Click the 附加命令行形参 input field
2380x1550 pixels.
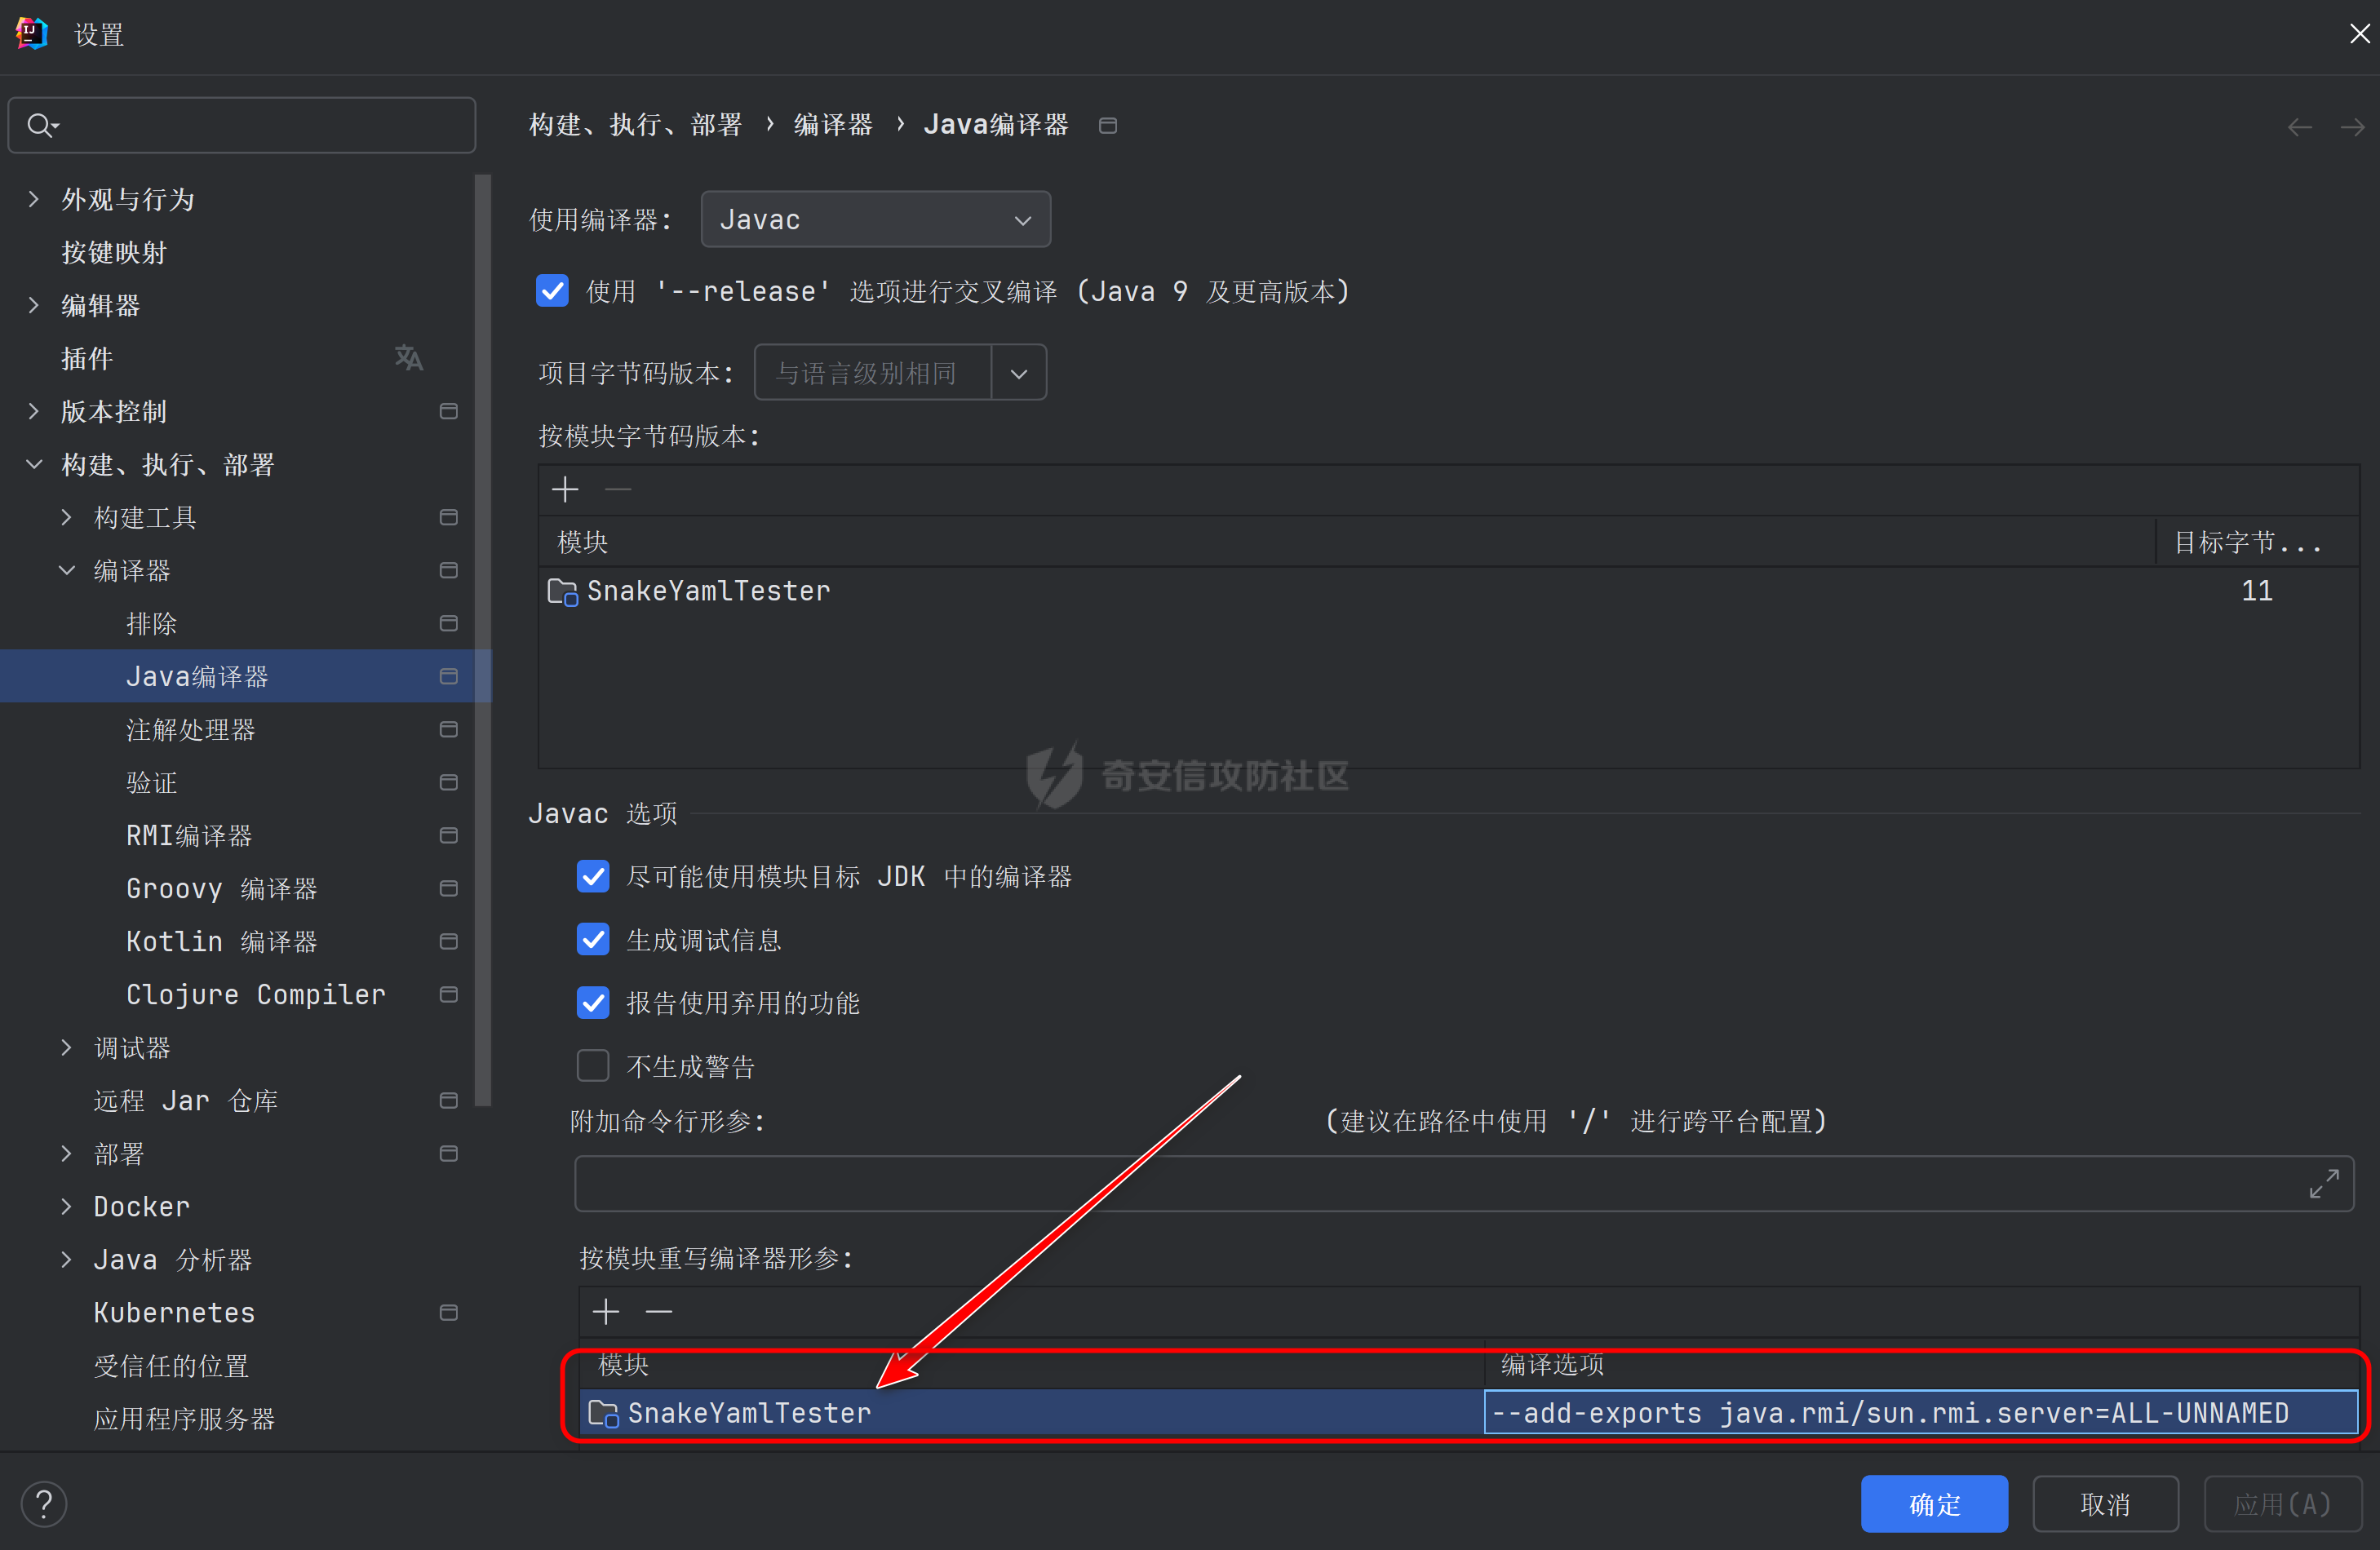tap(1464, 1184)
